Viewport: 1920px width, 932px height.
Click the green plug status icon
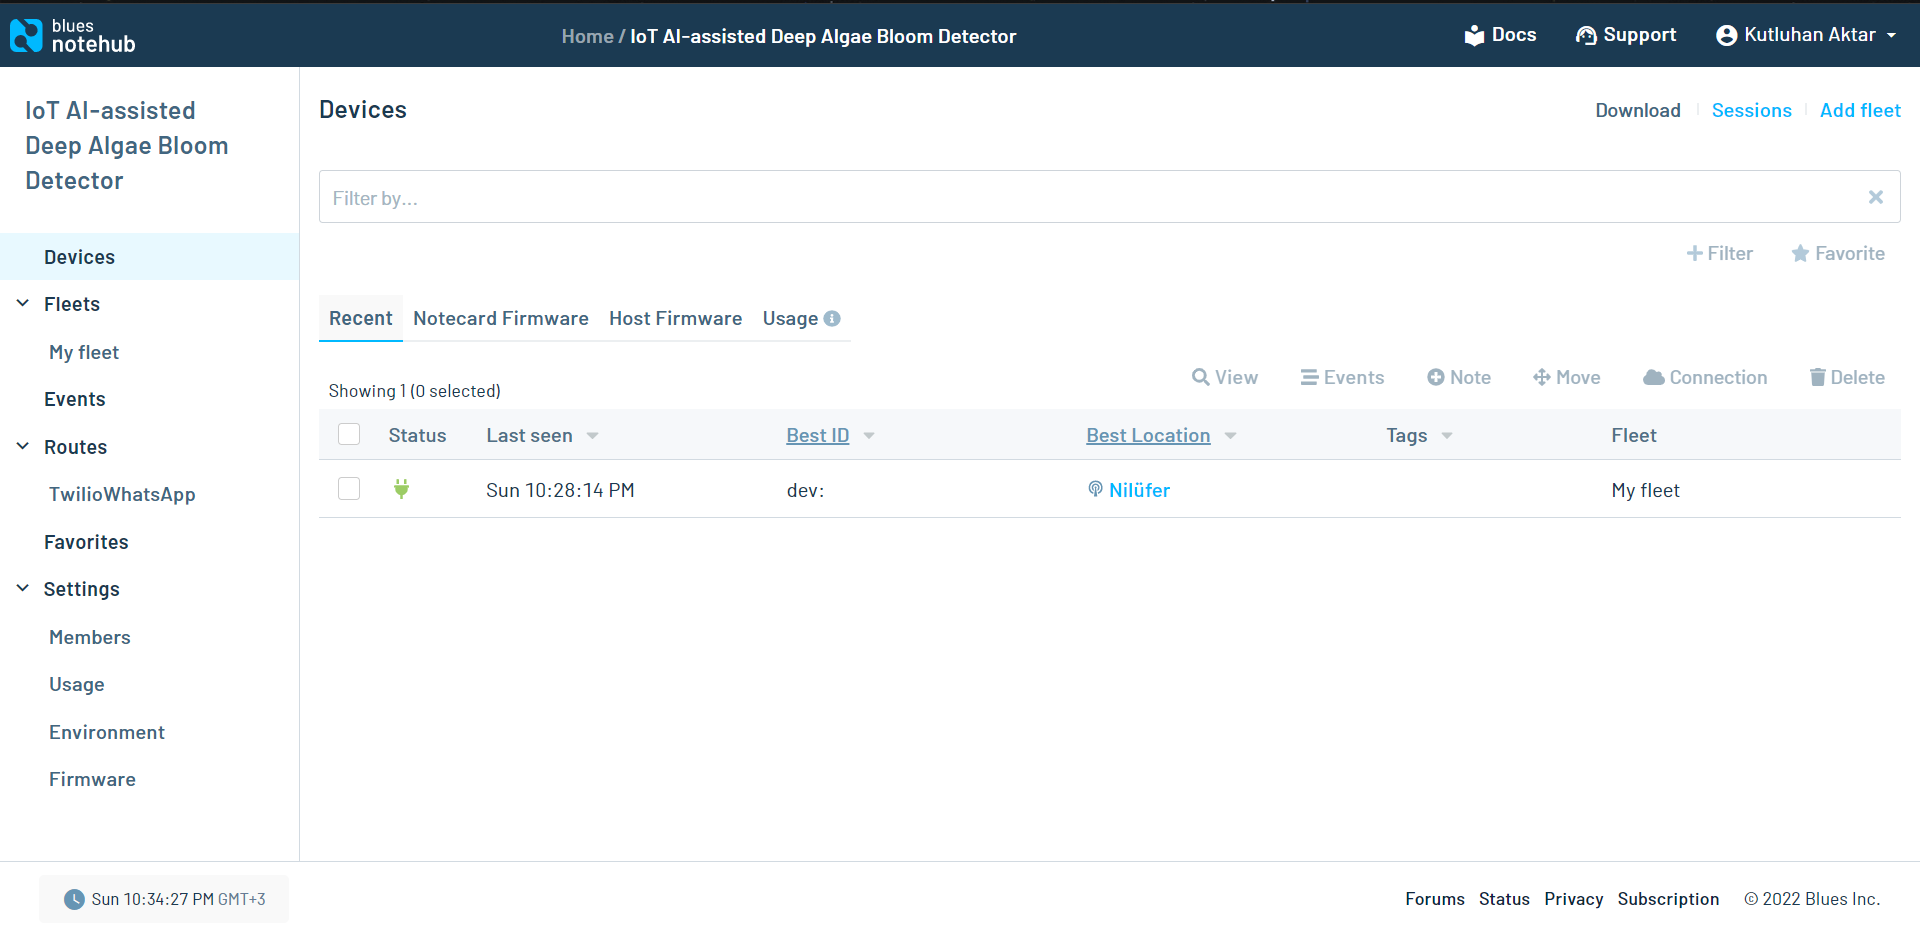pyautogui.click(x=401, y=489)
